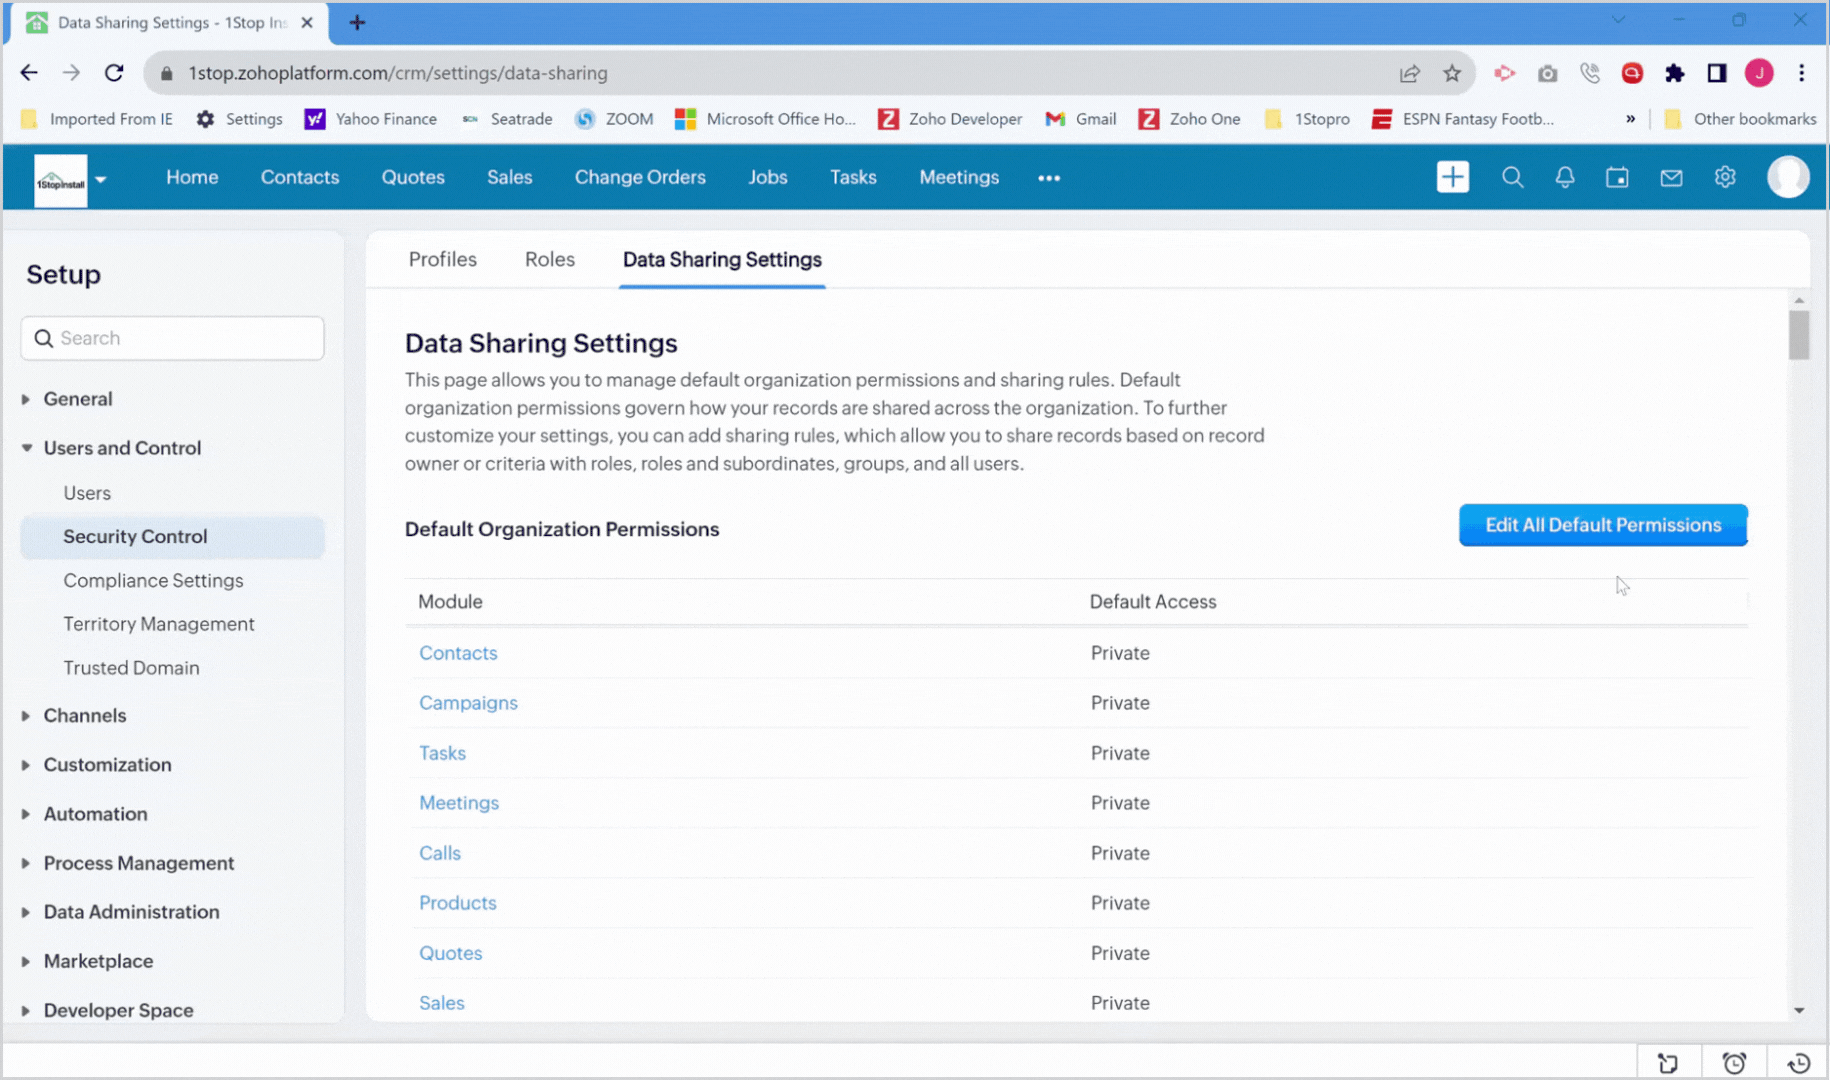
Task: Switch to the Profiles tab
Action: [442, 259]
